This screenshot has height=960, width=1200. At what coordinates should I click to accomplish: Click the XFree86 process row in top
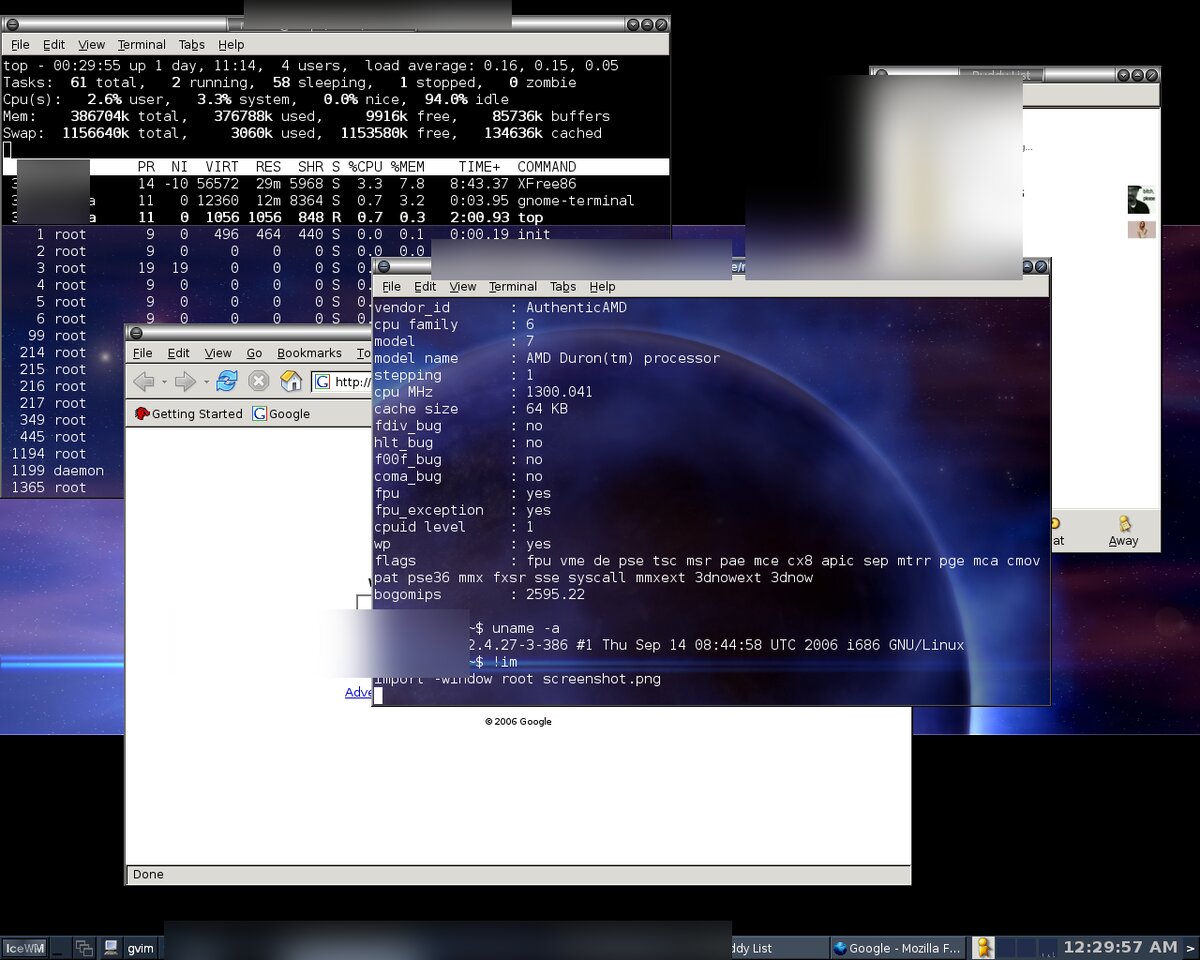[x=335, y=184]
